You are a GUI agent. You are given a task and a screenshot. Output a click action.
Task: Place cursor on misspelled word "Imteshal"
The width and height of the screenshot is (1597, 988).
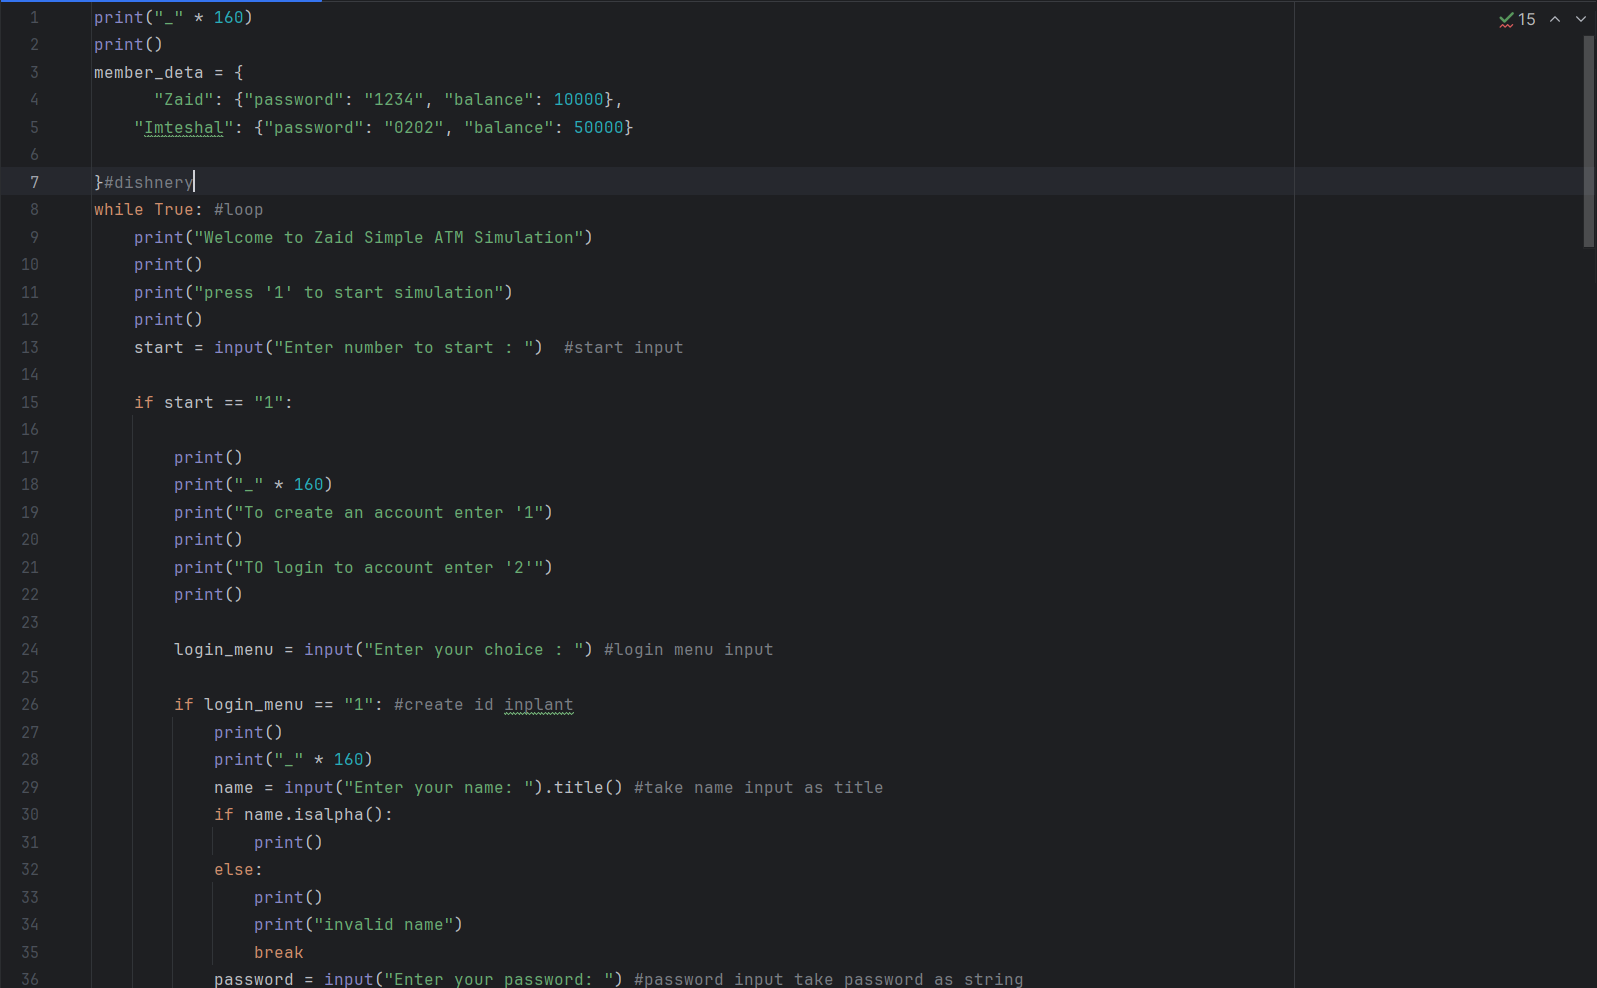point(184,128)
